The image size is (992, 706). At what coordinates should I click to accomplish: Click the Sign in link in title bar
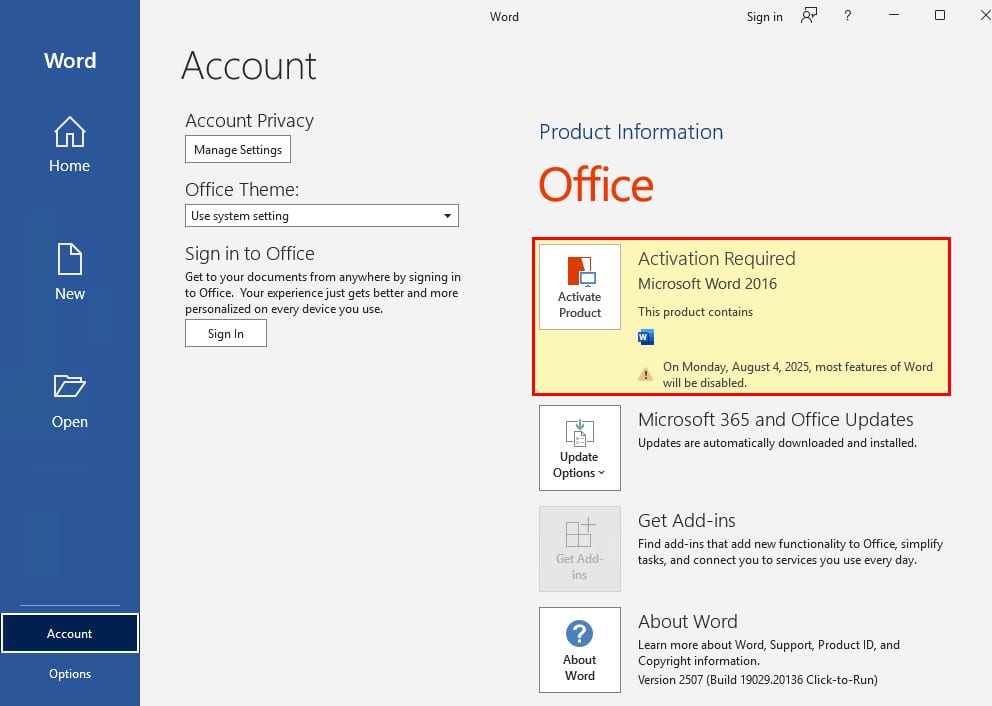pos(764,17)
